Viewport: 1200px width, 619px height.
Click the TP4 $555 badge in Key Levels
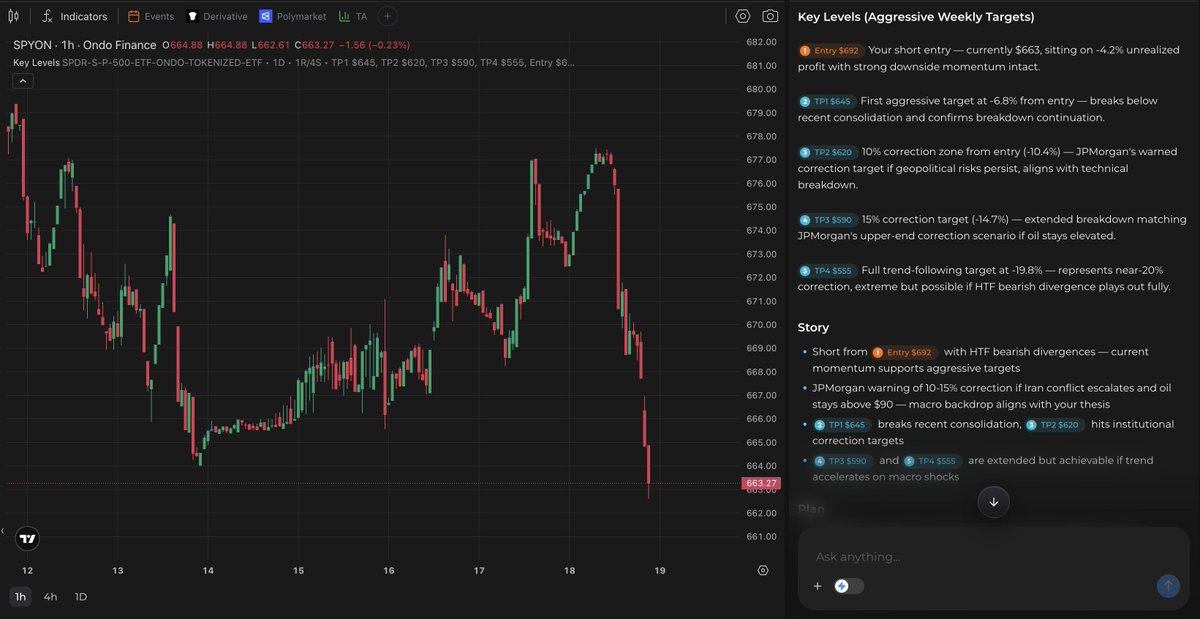[826, 271]
